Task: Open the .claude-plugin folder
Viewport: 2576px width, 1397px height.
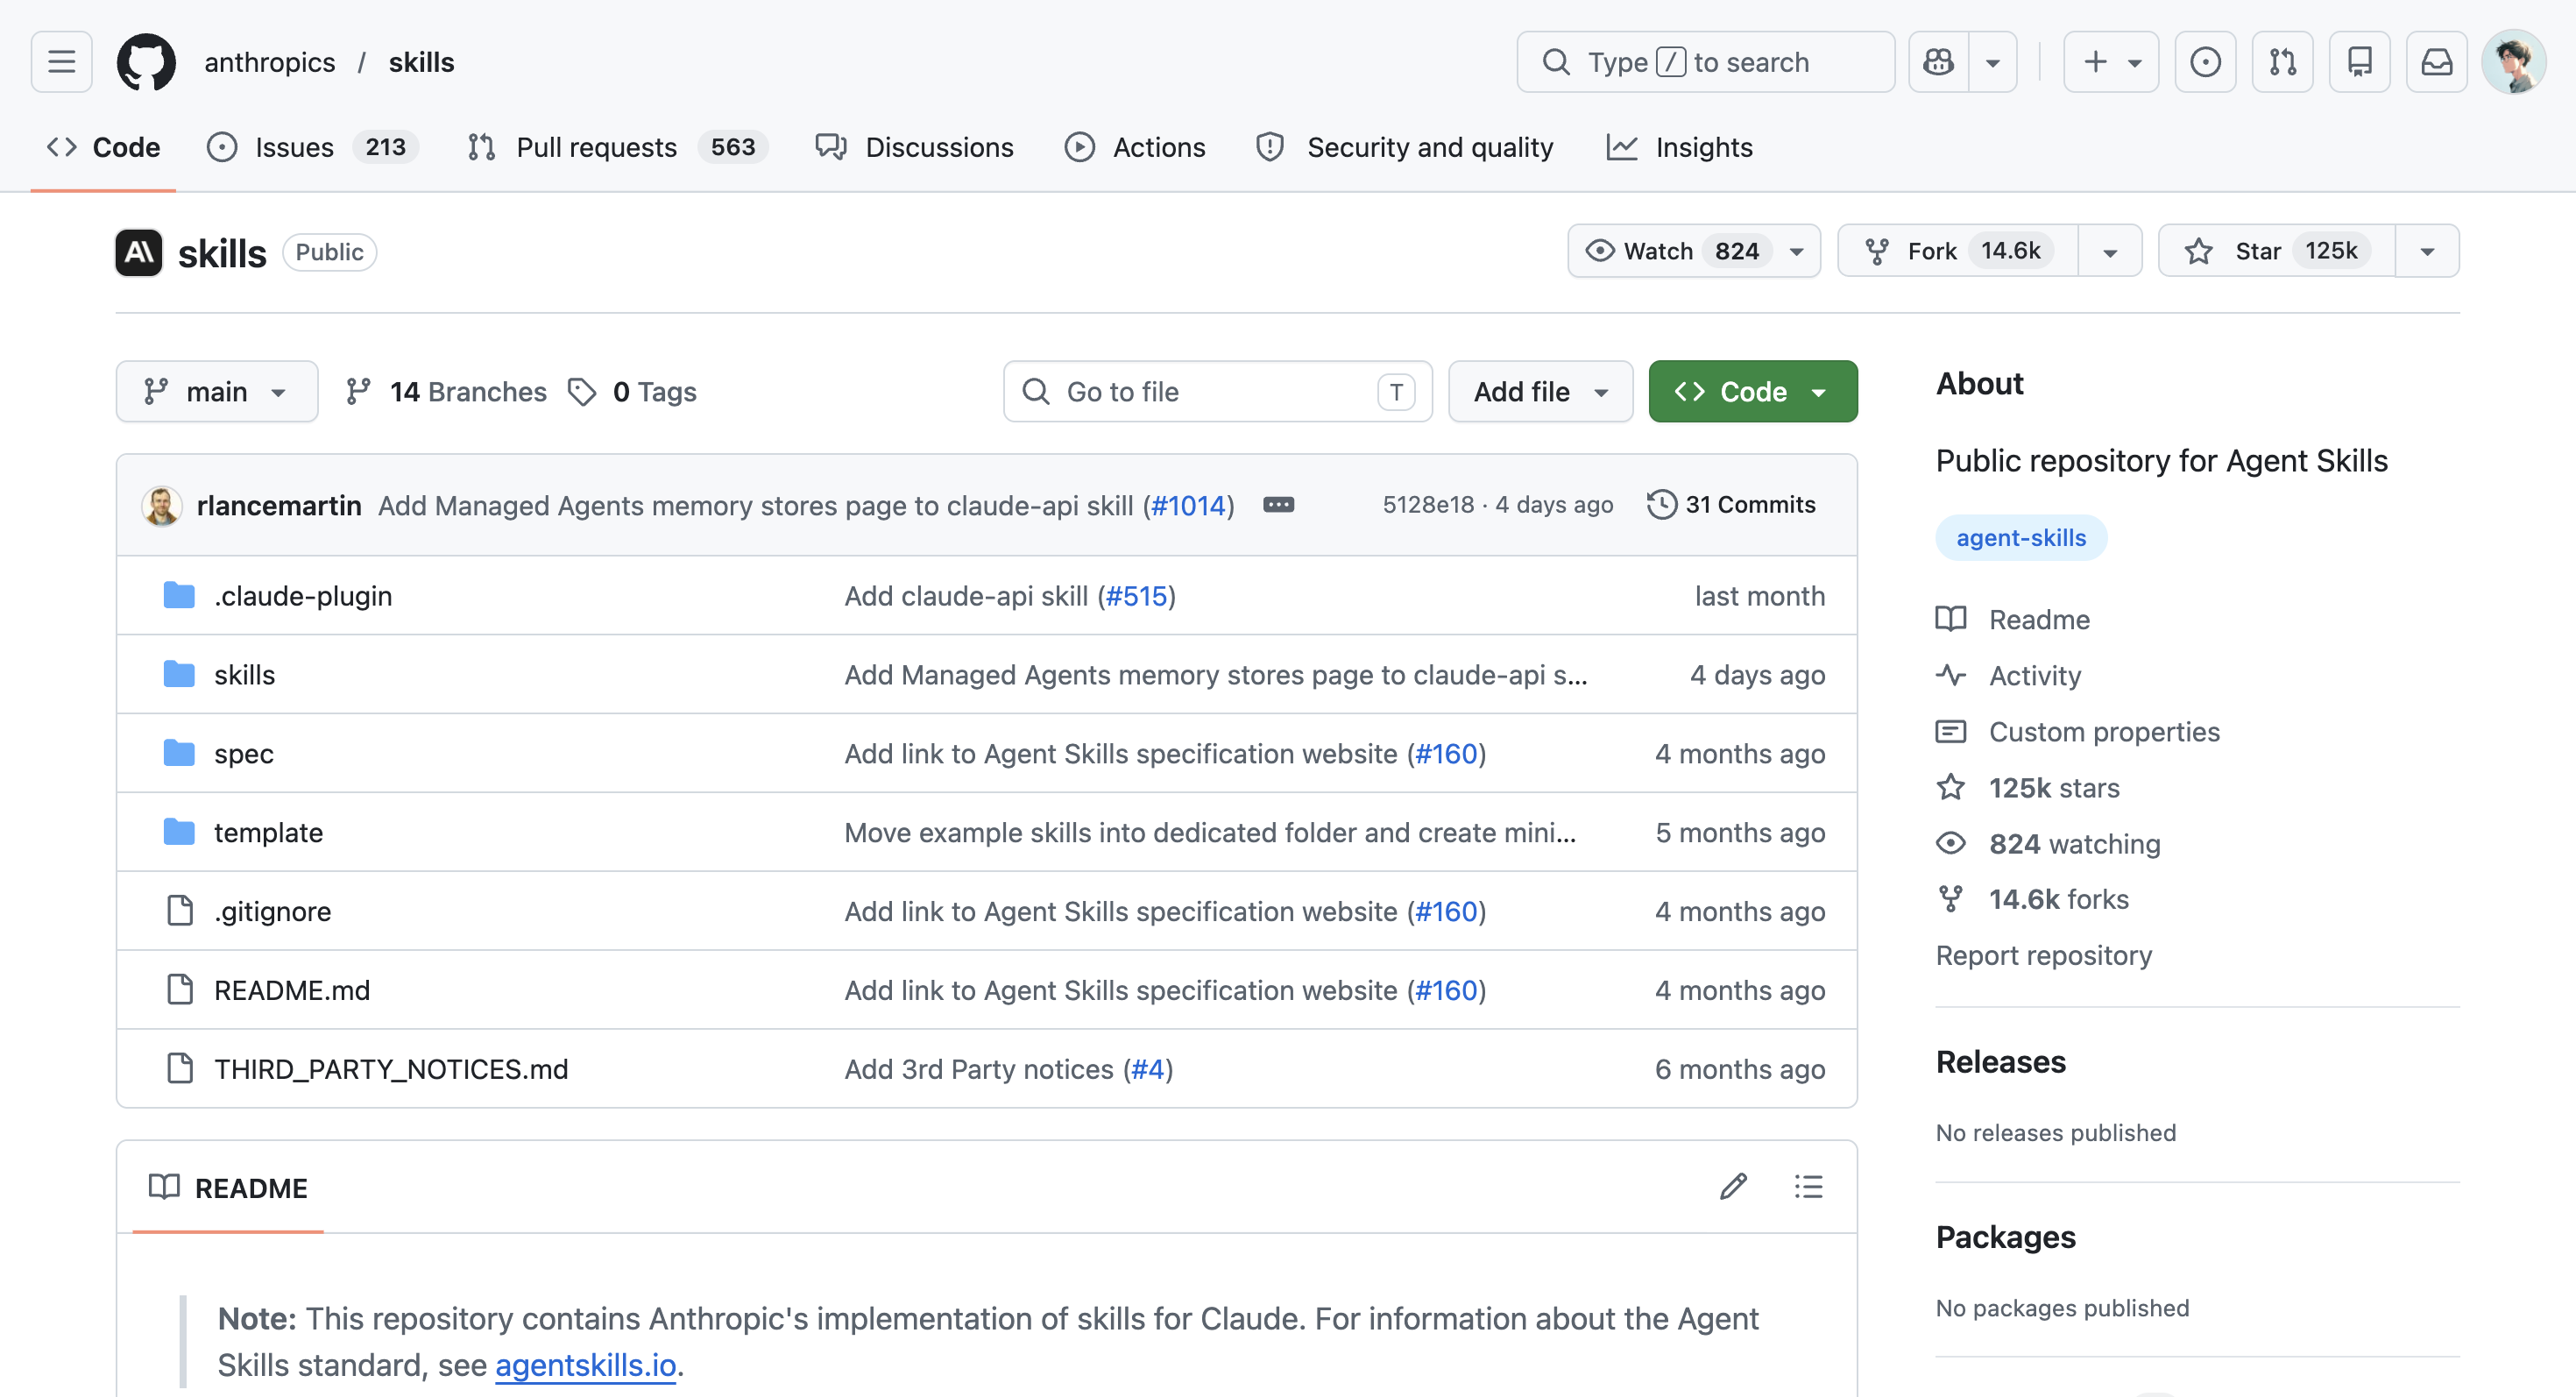Action: tap(303, 595)
